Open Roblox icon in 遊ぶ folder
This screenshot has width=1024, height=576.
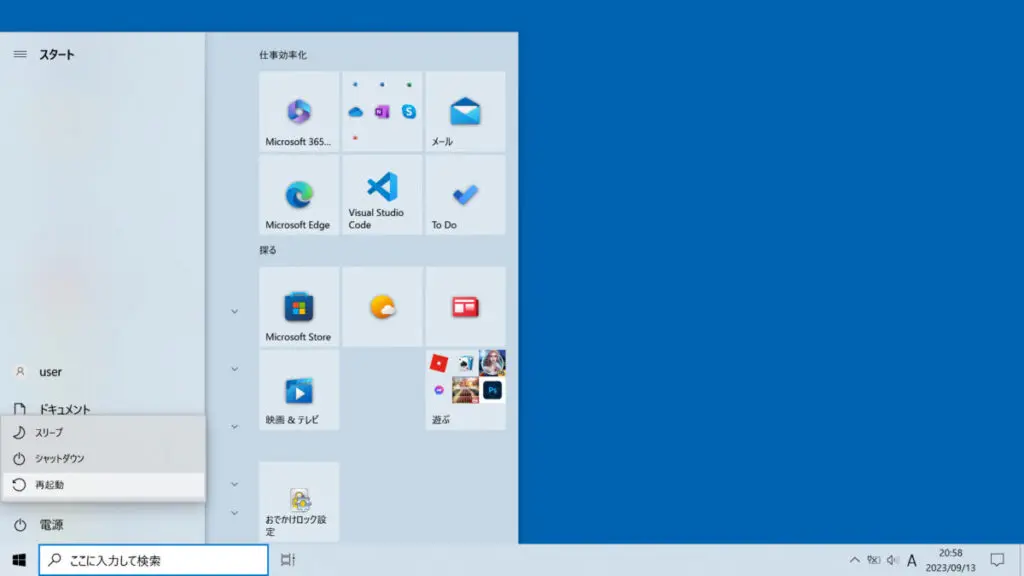click(439, 363)
